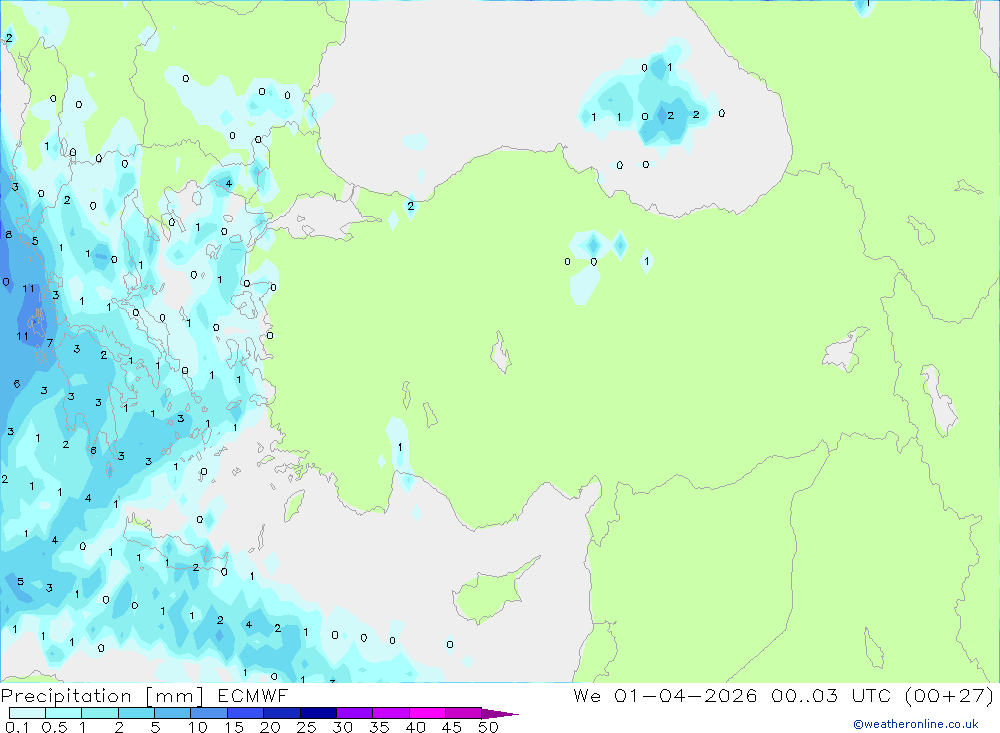This screenshot has width=1000, height=733.
Task: Click the purple over-50 arrow at legend end
Action: tap(499, 714)
